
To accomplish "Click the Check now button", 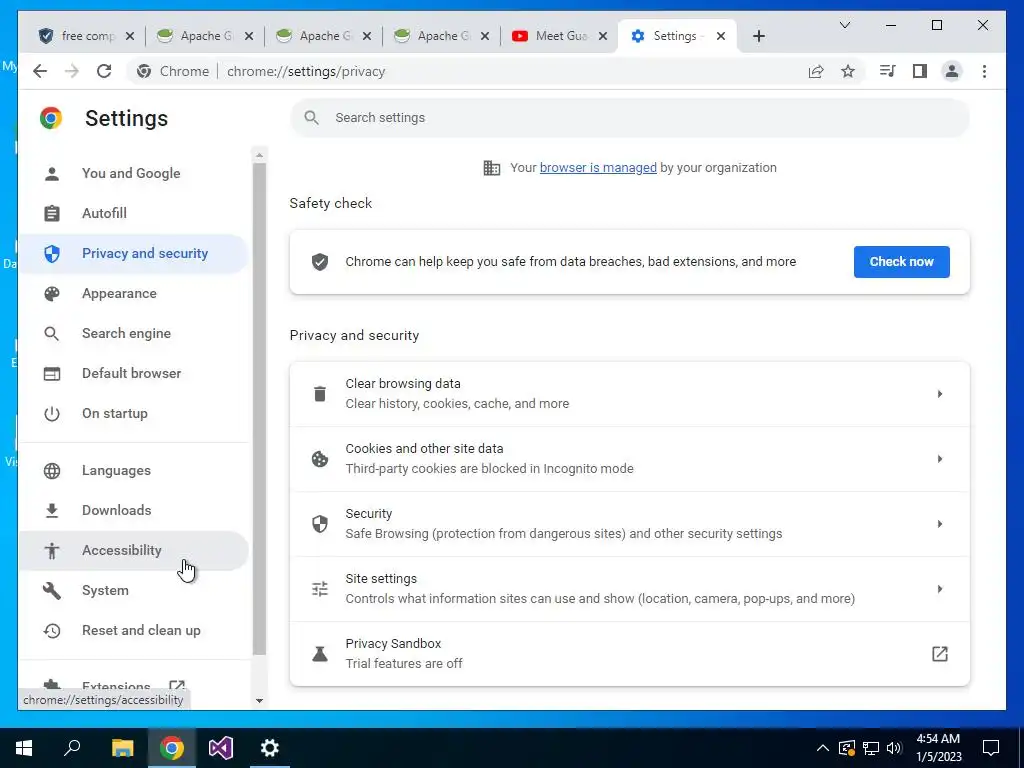I will pos(901,261).
